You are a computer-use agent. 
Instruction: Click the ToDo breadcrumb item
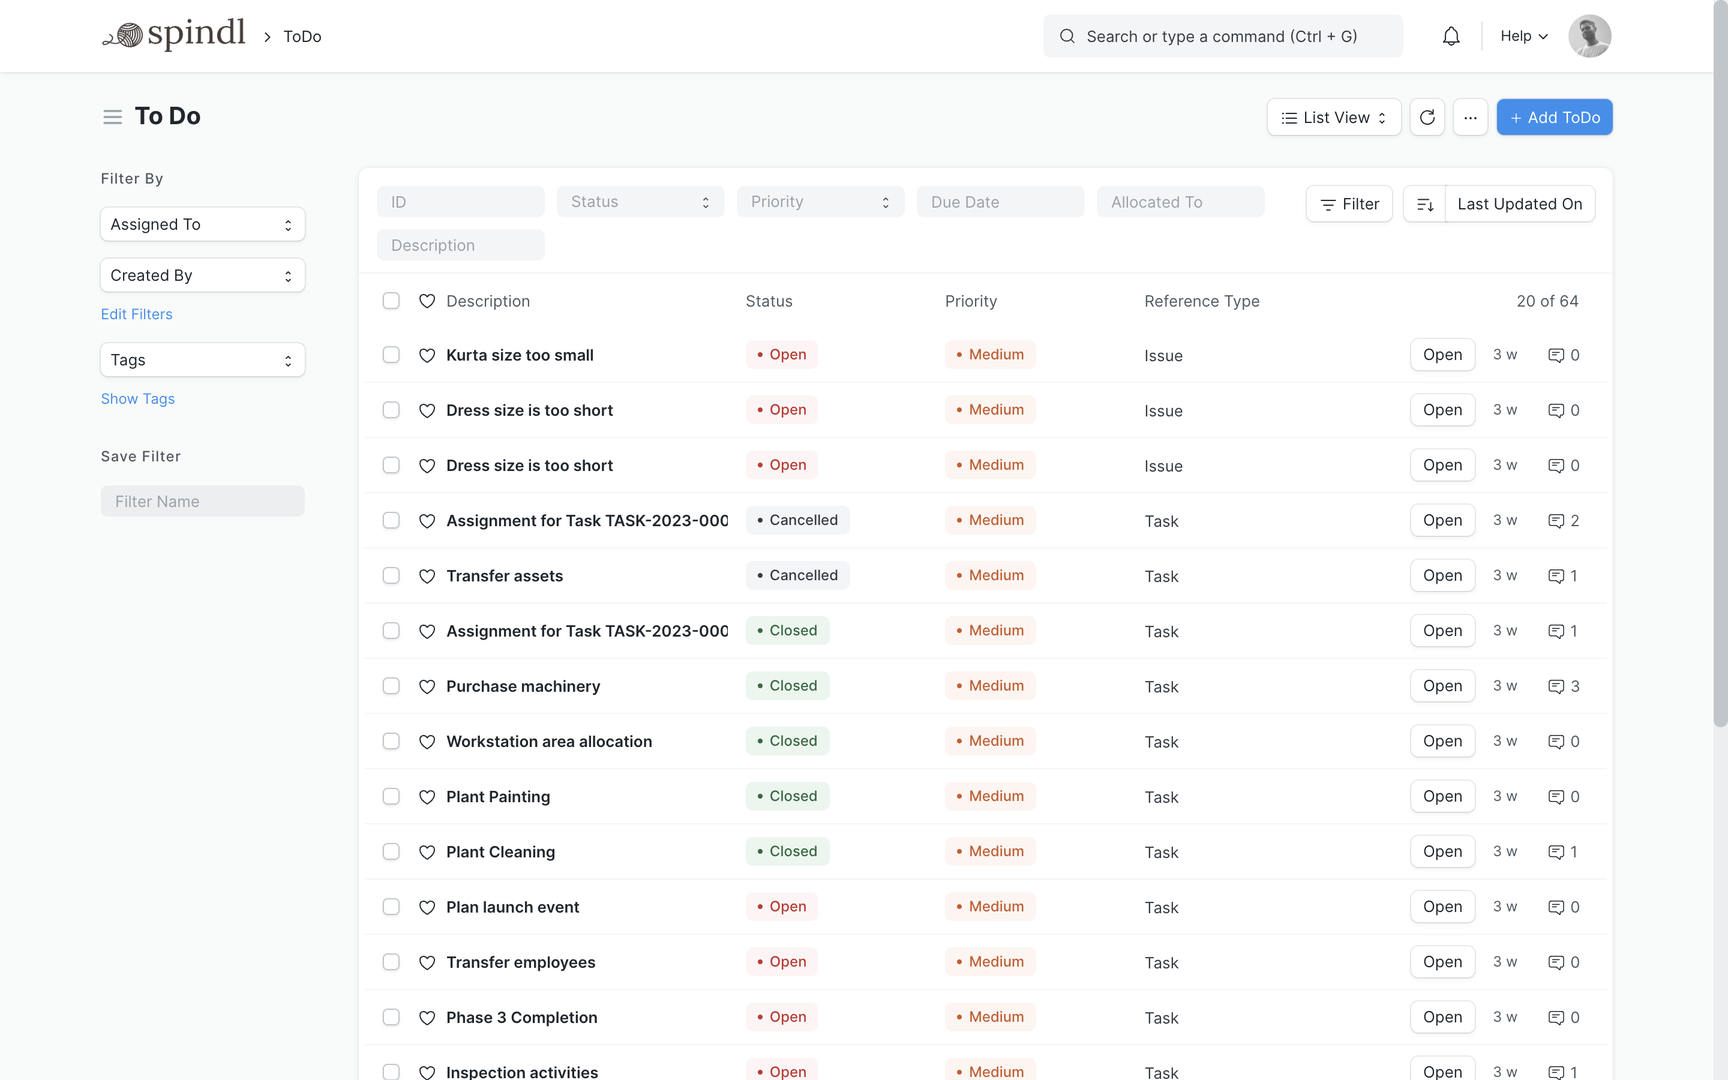point(301,36)
